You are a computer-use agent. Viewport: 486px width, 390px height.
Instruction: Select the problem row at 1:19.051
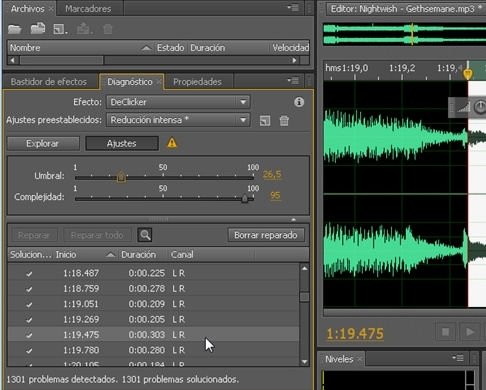[153, 304]
